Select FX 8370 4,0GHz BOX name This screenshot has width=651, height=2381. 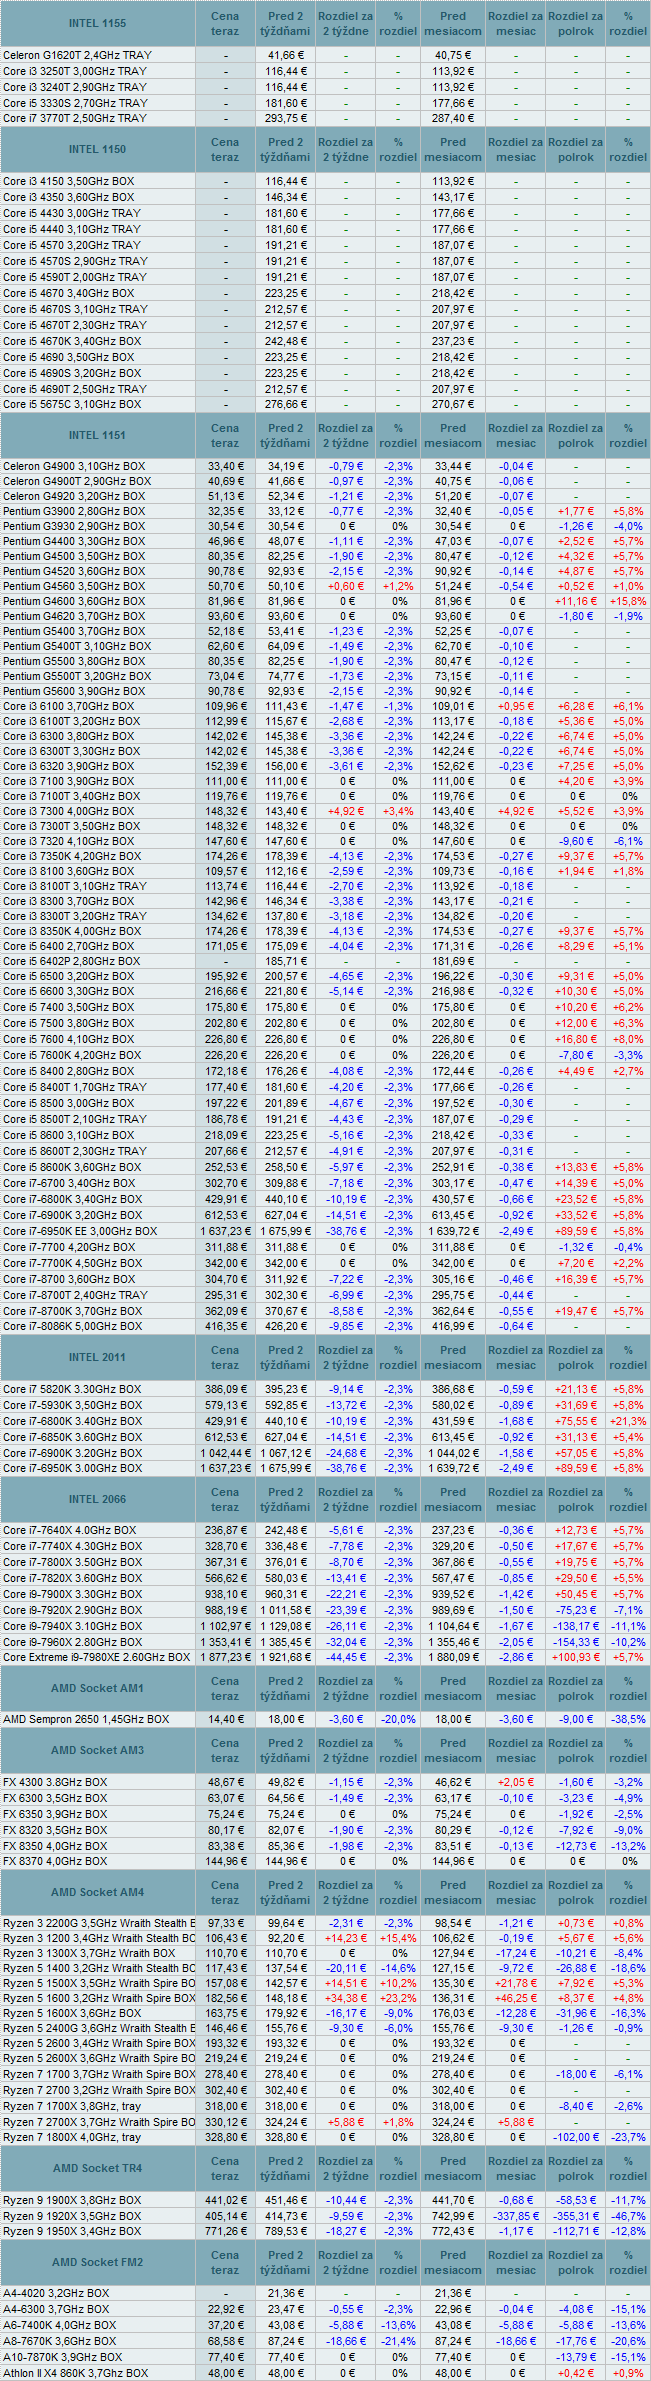pos(55,1861)
